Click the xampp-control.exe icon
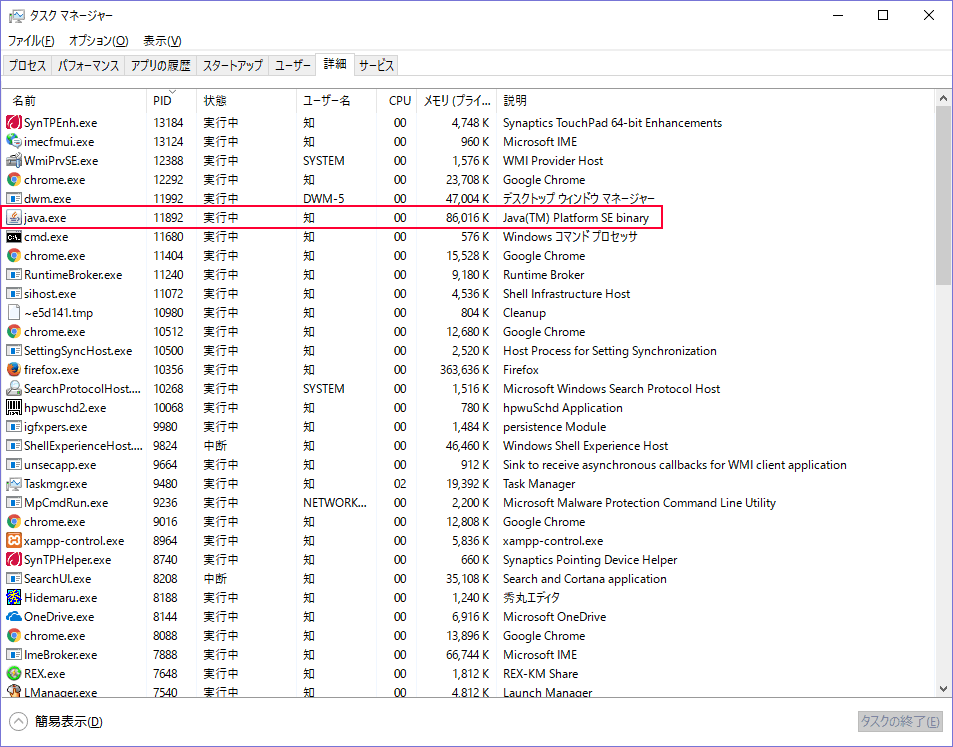Image resolution: width=953 pixels, height=747 pixels. tap(14, 540)
